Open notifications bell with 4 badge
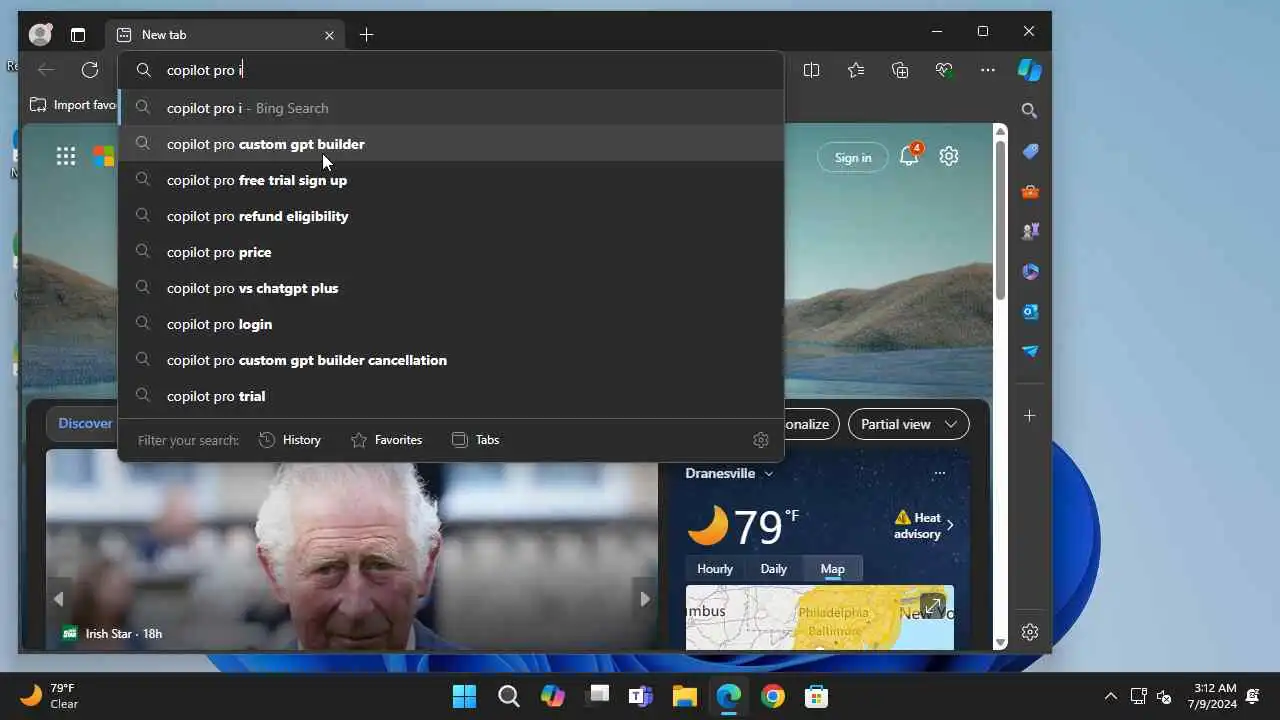The width and height of the screenshot is (1280, 720). [910, 156]
